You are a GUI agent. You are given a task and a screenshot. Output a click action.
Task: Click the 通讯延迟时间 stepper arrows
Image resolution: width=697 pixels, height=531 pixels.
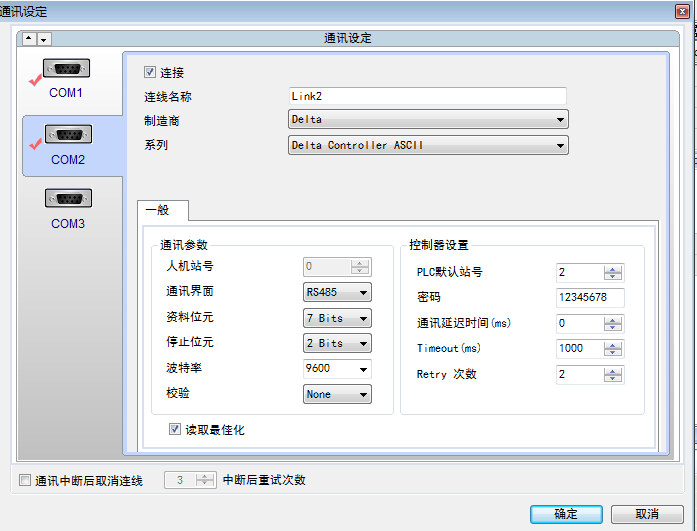tap(613, 324)
